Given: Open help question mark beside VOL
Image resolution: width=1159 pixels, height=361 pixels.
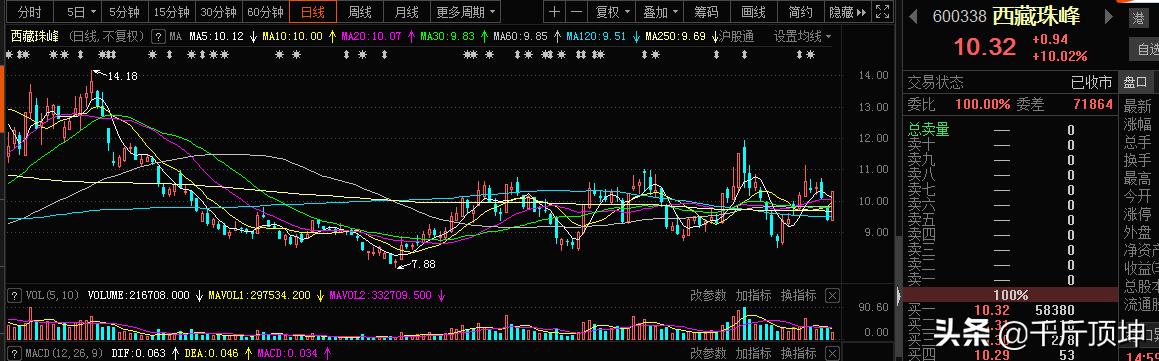Looking at the screenshot, I should [13, 295].
